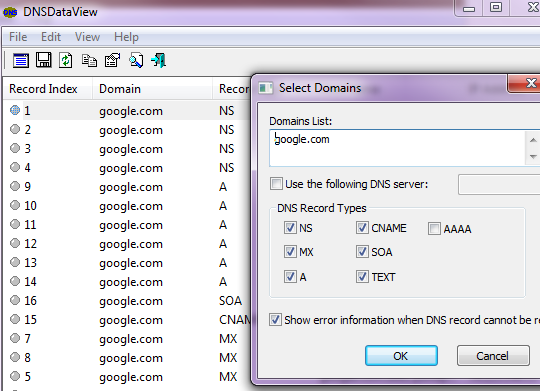The height and width of the screenshot is (391, 540).
Task: Toggle the TEXT record type checkbox
Action: click(362, 277)
